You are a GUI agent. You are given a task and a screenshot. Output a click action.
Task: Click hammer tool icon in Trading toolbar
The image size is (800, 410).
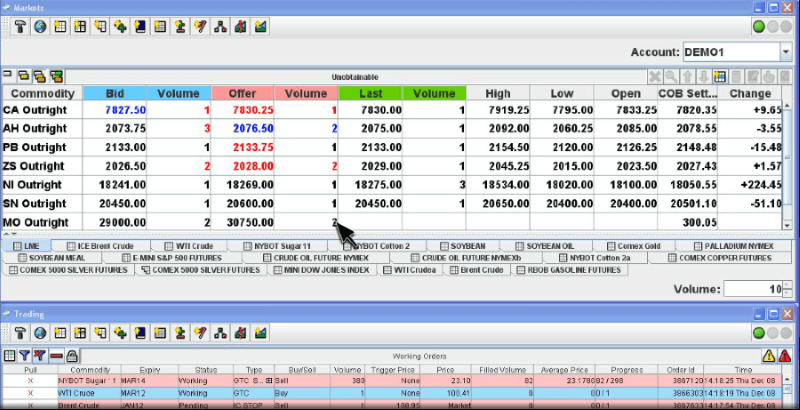[x=20, y=333]
